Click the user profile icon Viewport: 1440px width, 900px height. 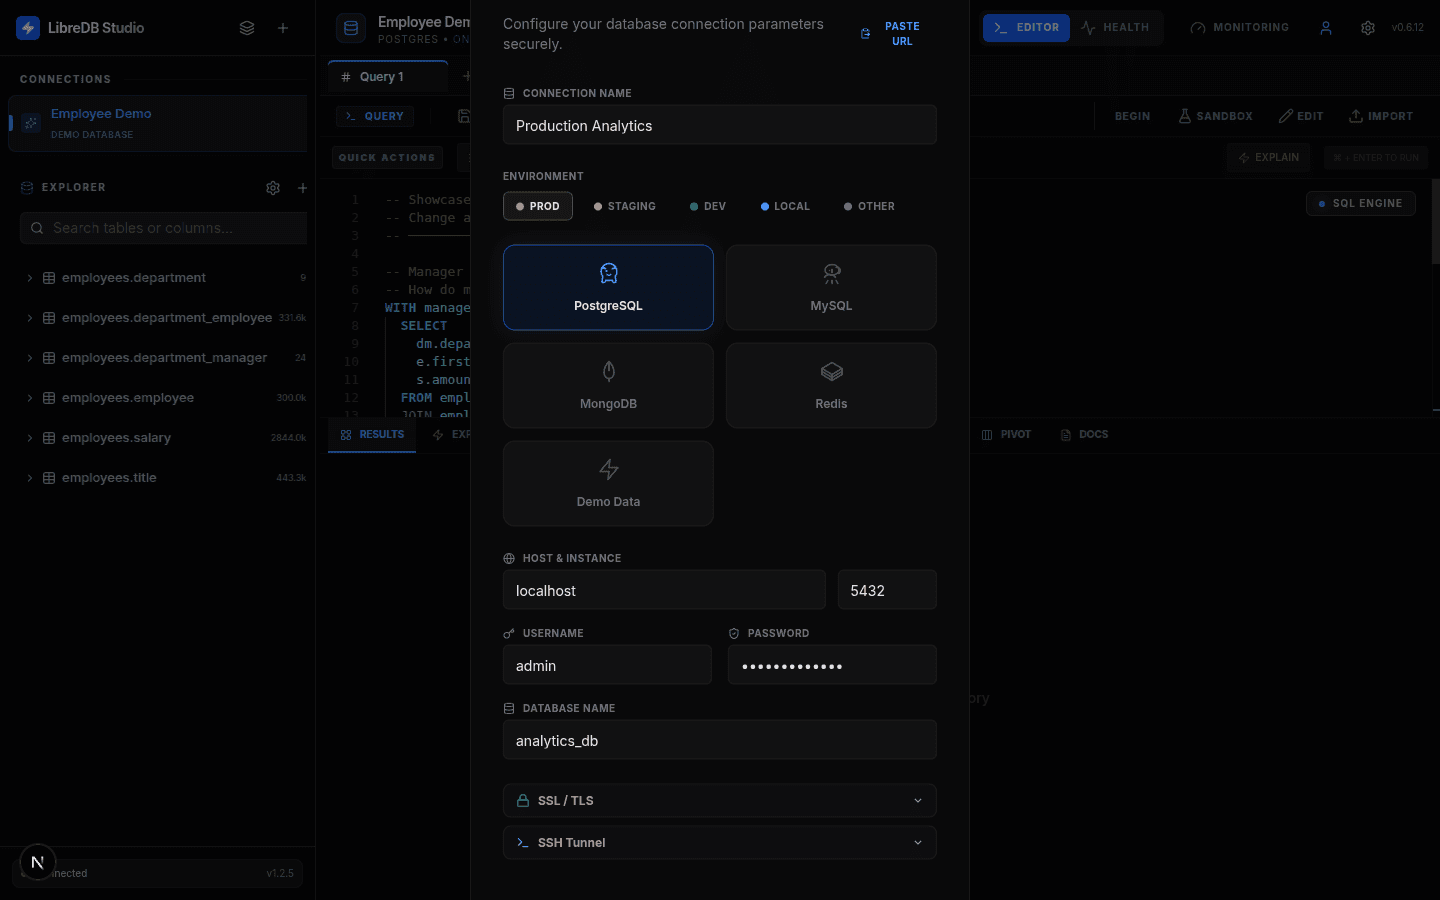1326,28
